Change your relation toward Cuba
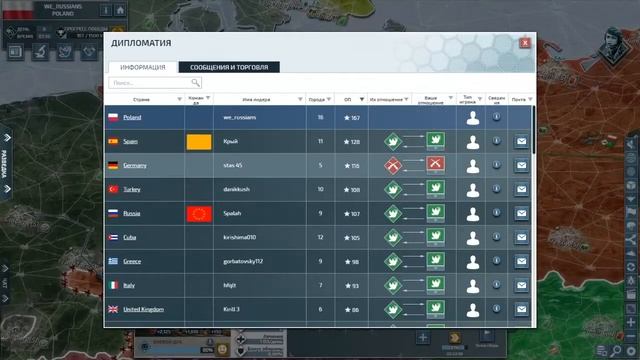The width and height of the screenshot is (640, 360). tap(436, 237)
